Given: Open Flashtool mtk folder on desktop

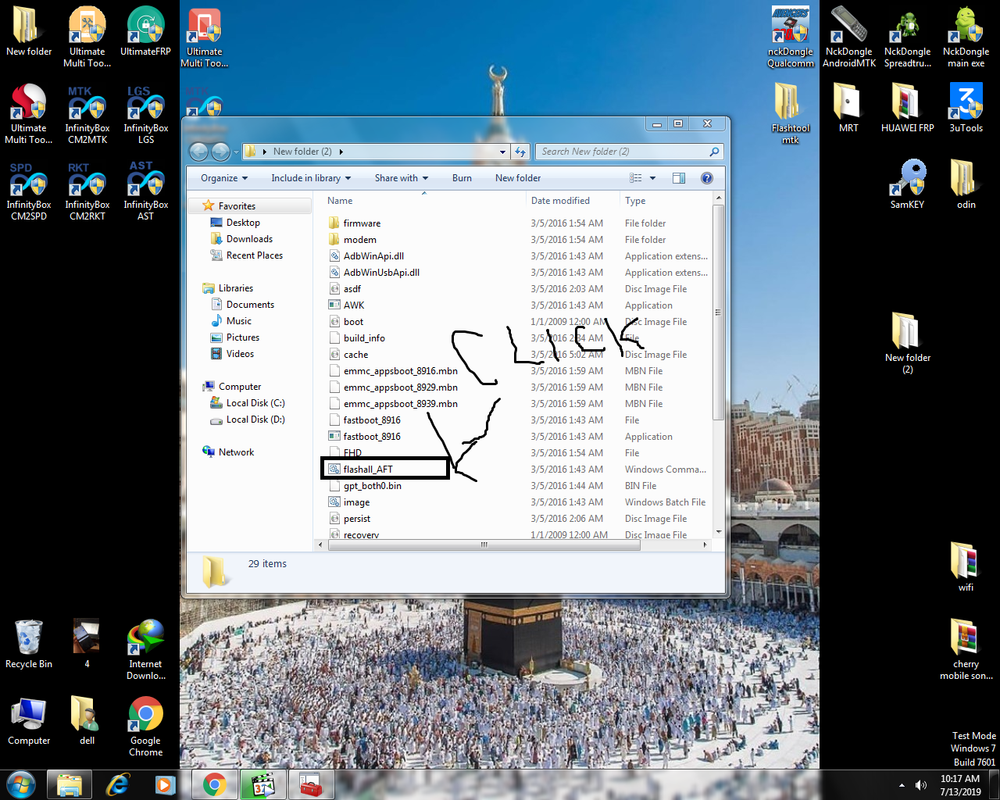Looking at the screenshot, I should pos(790,114).
